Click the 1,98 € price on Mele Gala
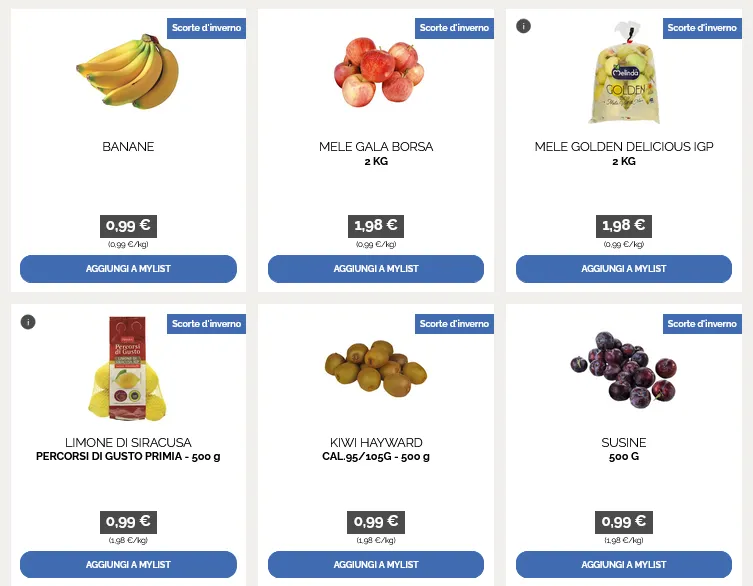This screenshot has height=586, width=753. point(376,226)
